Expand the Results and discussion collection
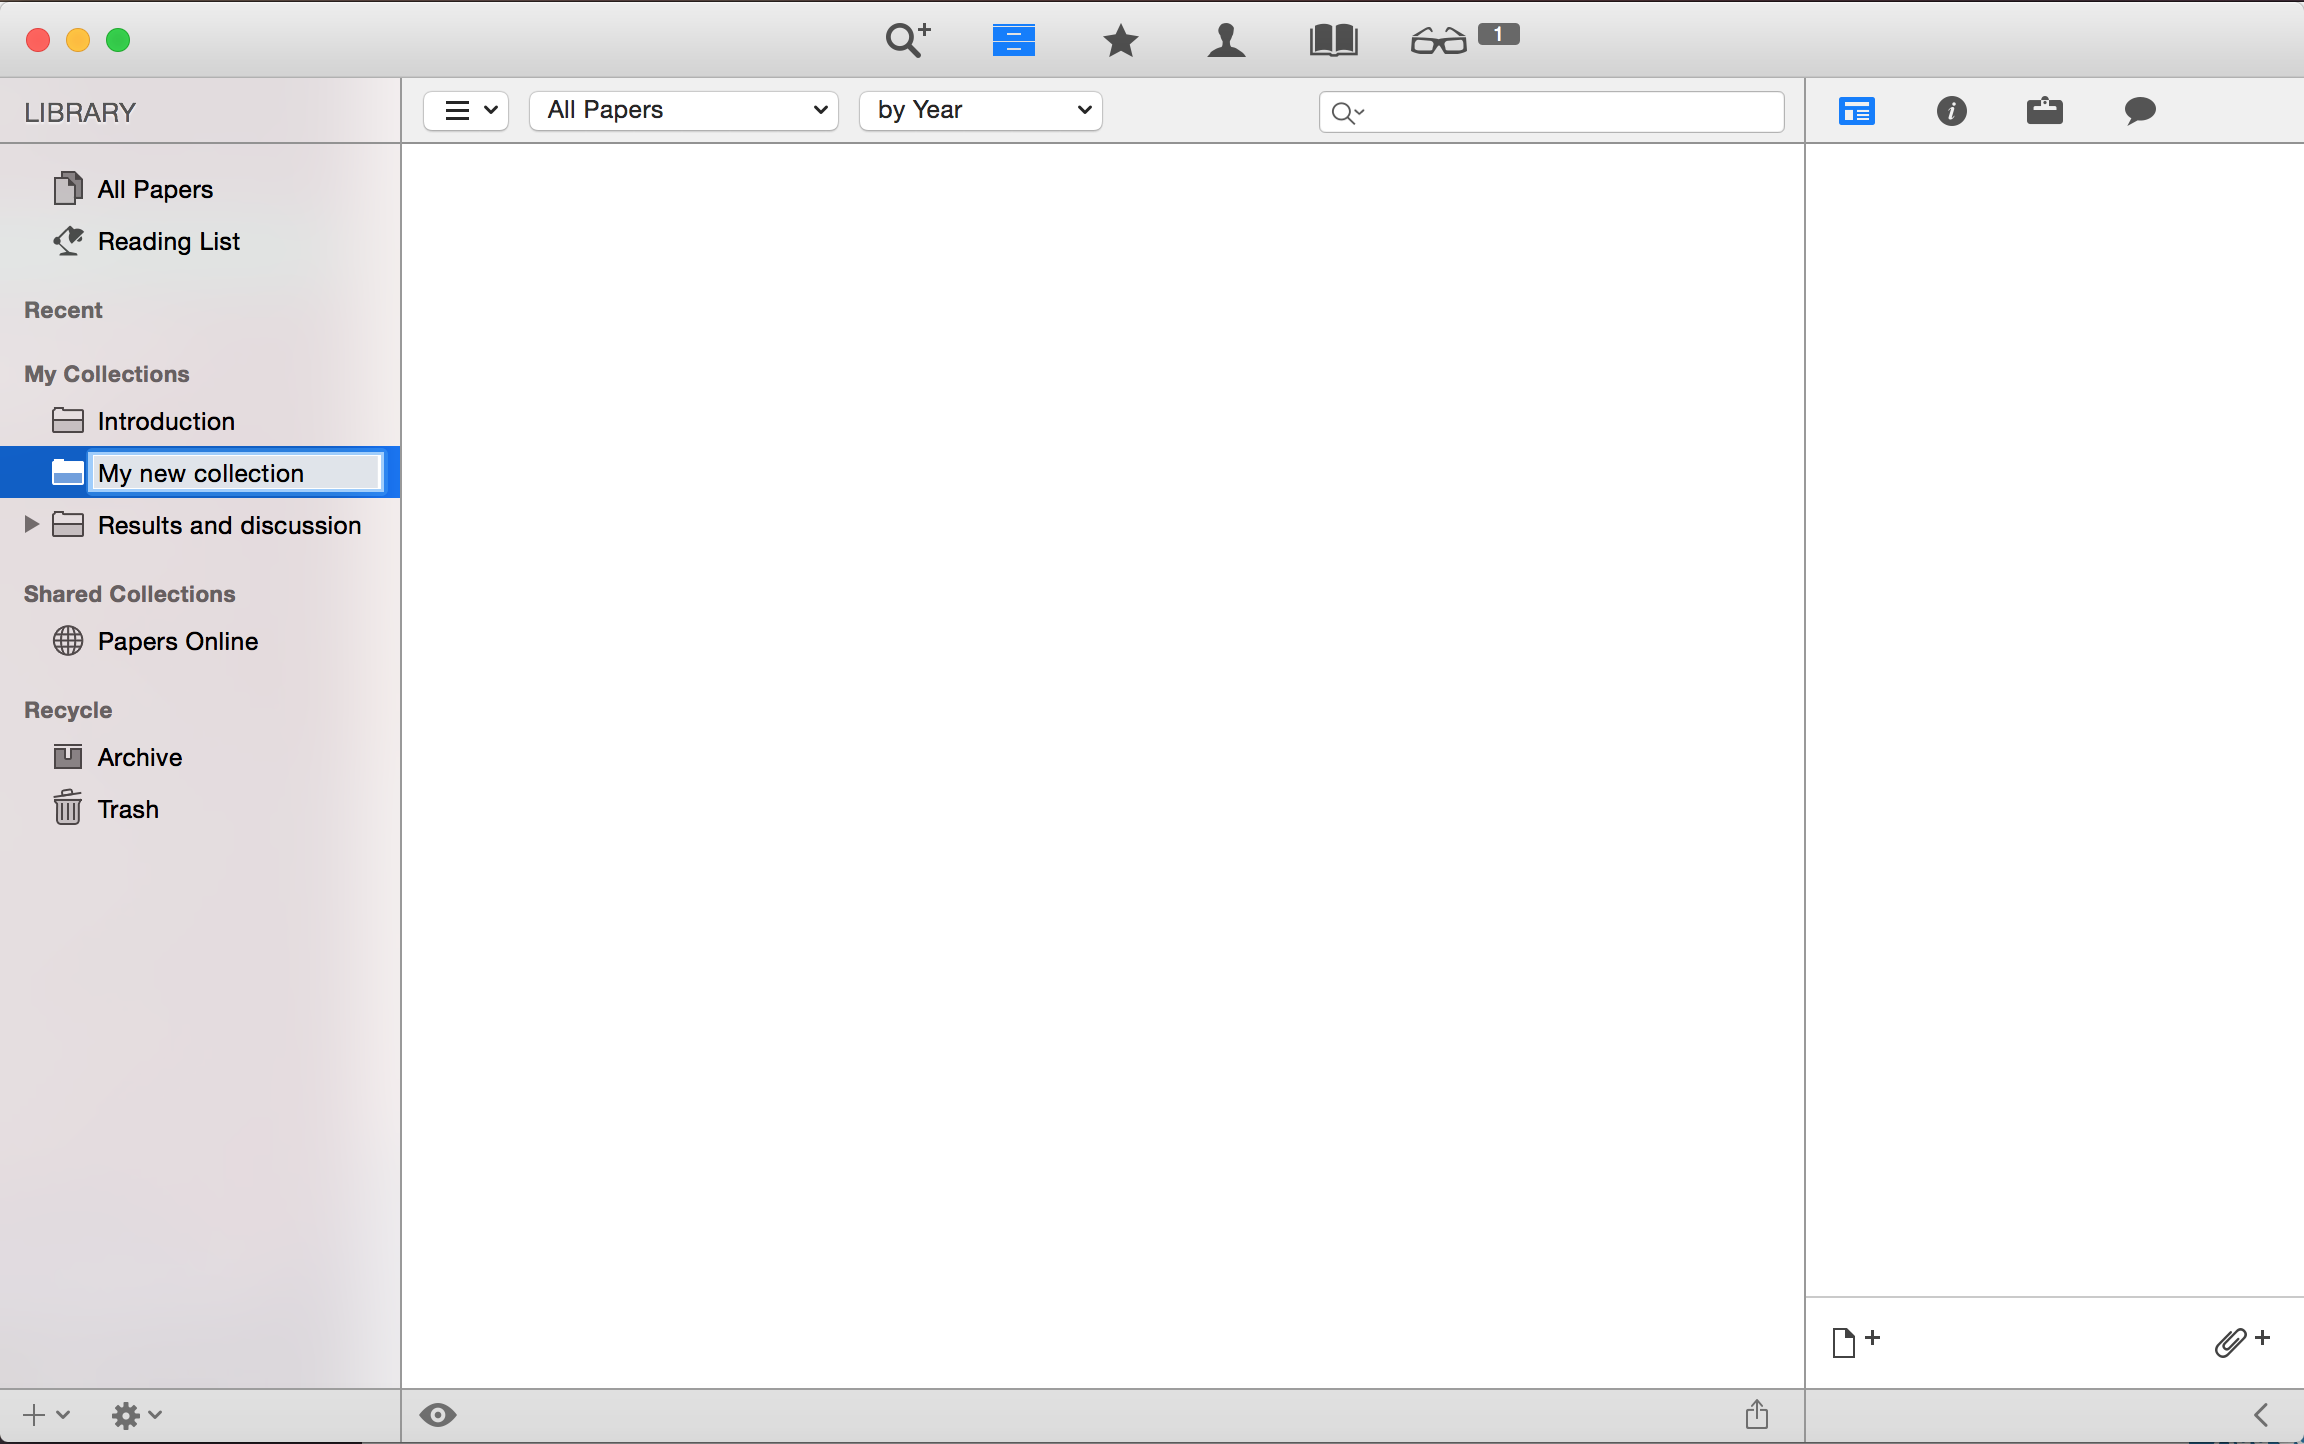Image resolution: width=2304 pixels, height=1444 pixels. tap(31, 524)
